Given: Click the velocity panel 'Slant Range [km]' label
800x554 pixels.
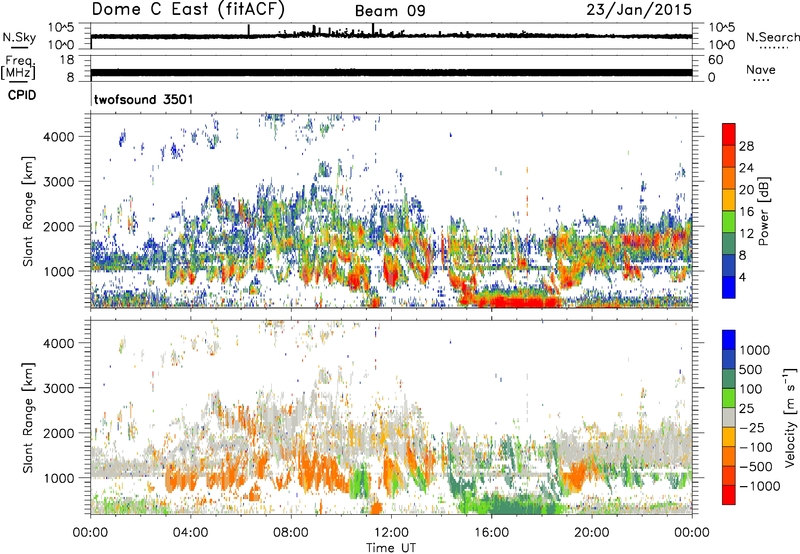Looking at the screenshot, I should pos(28,418).
